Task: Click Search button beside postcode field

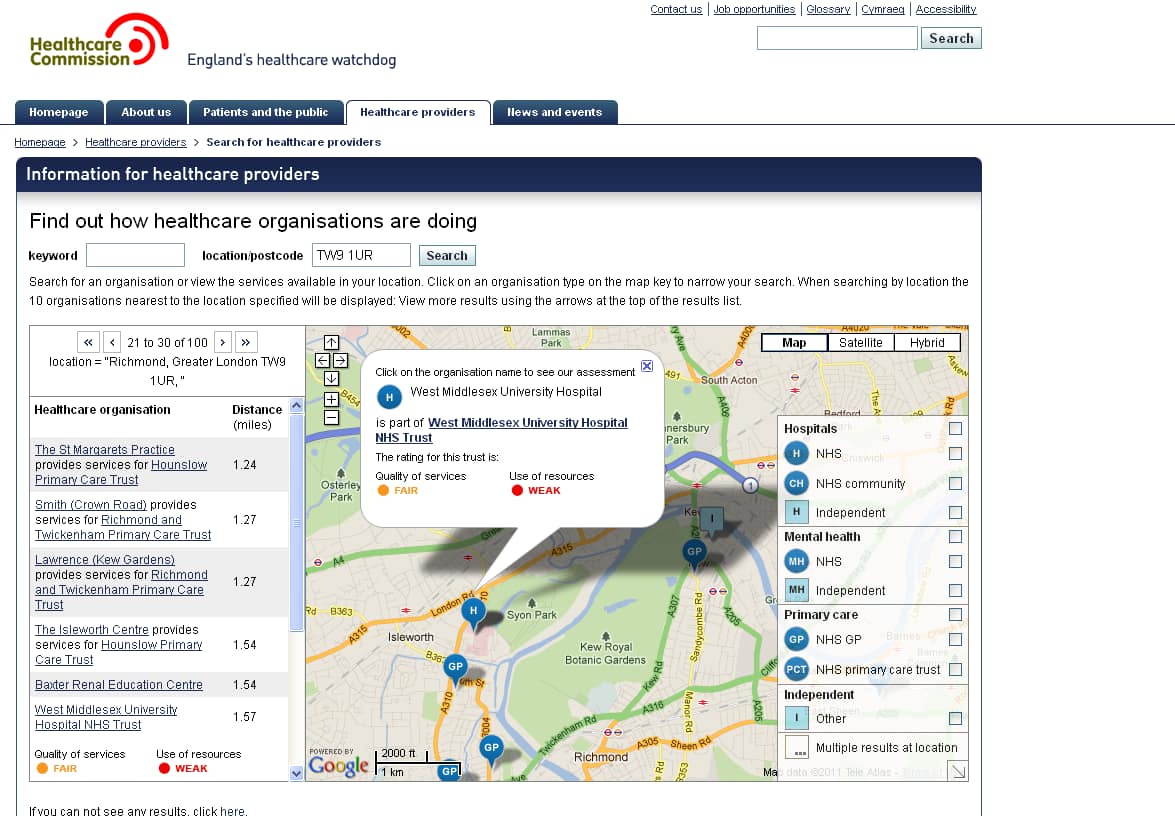Action: pyautogui.click(x=447, y=255)
